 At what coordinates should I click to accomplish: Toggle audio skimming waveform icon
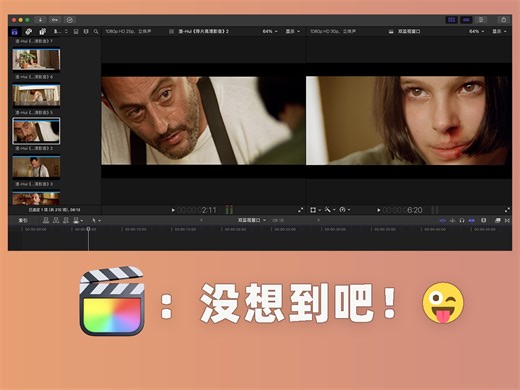click(x=452, y=220)
